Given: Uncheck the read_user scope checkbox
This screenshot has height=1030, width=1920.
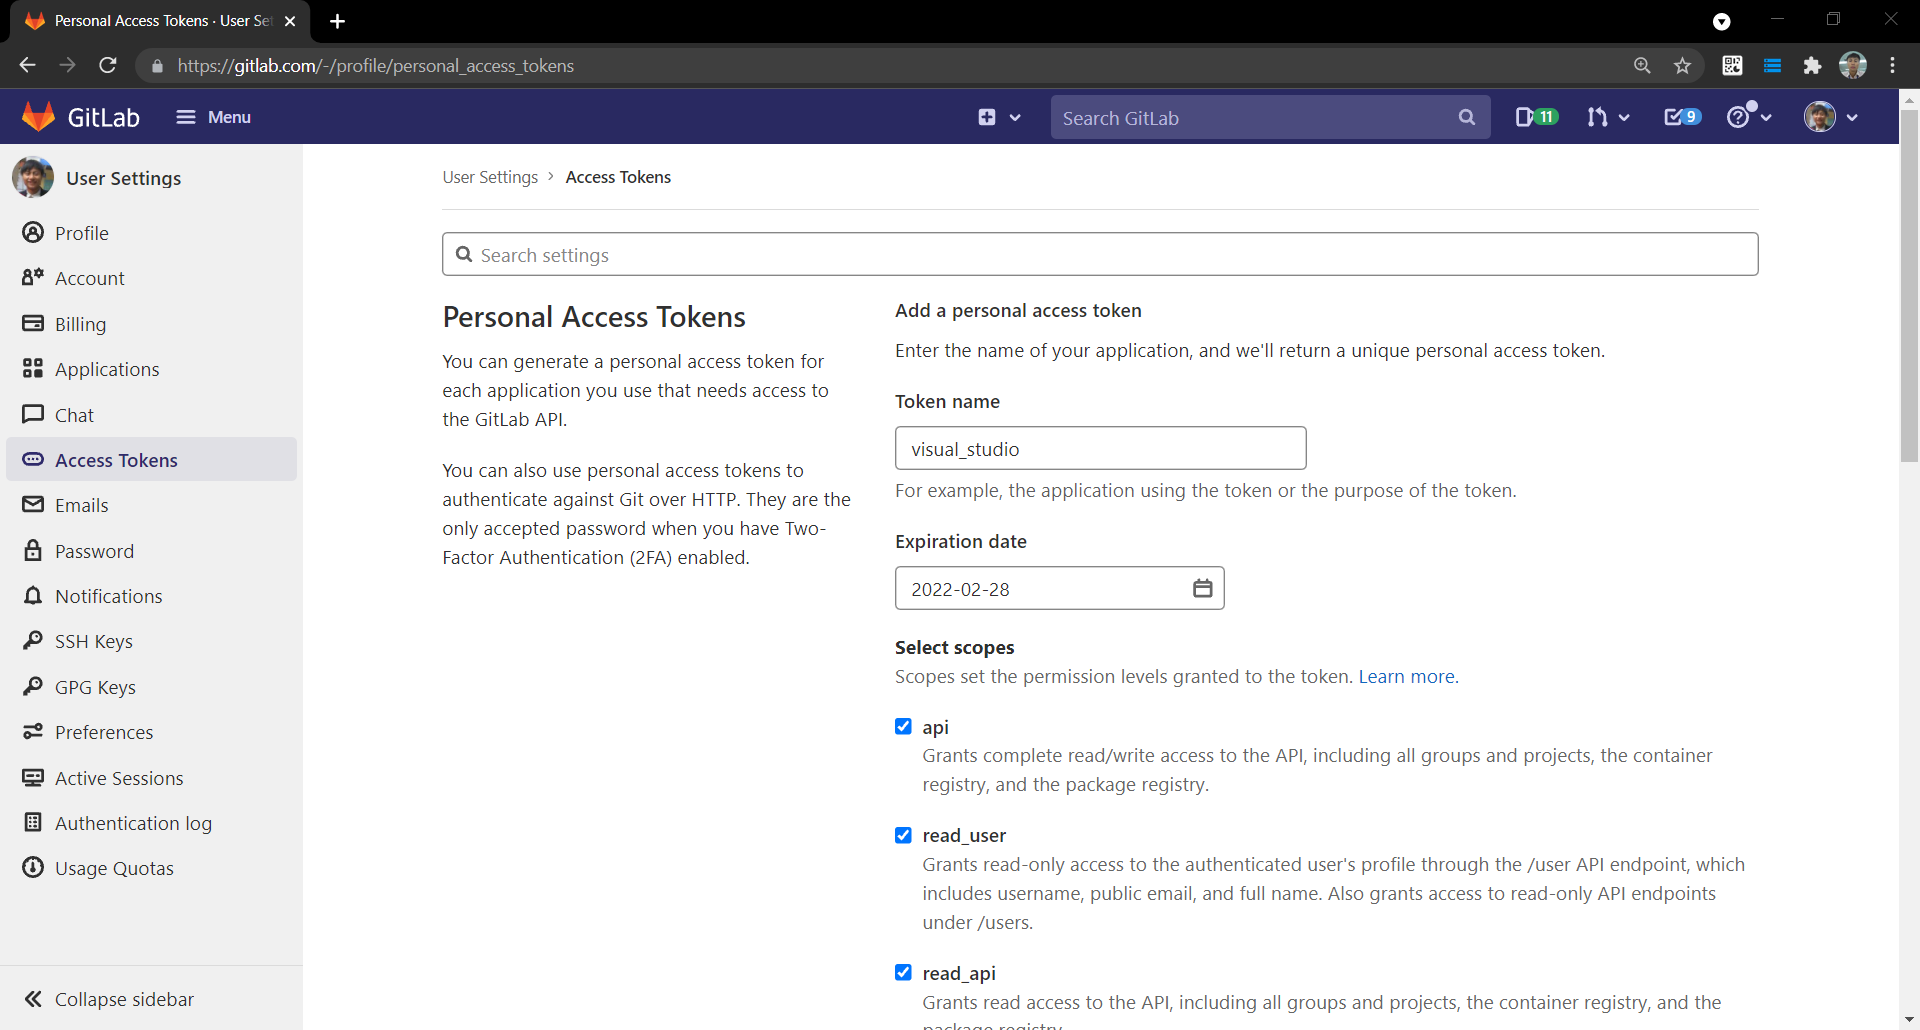Looking at the screenshot, I should point(903,835).
